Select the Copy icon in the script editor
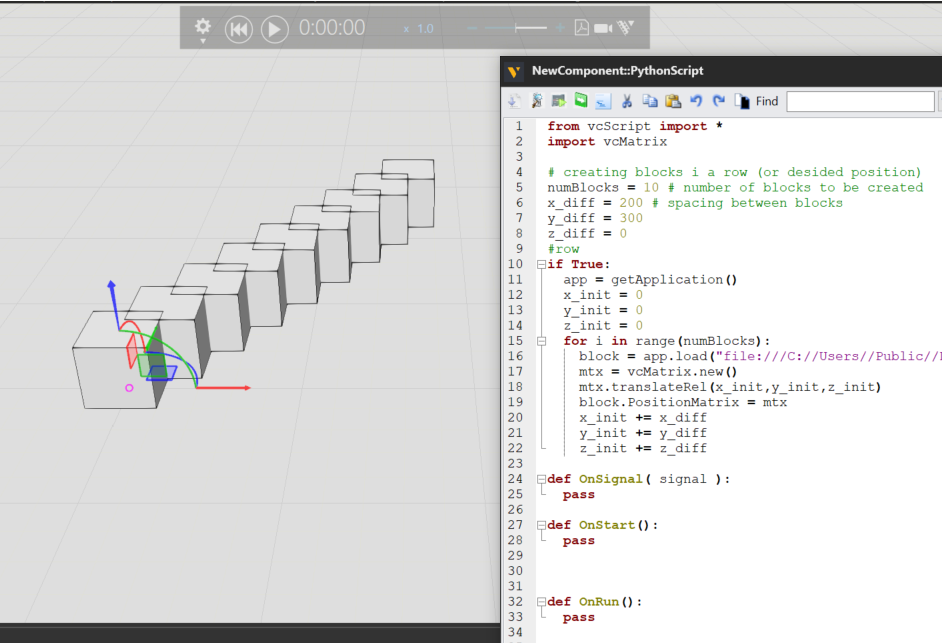The width and height of the screenshot is (942, 643). coord(650,101)
